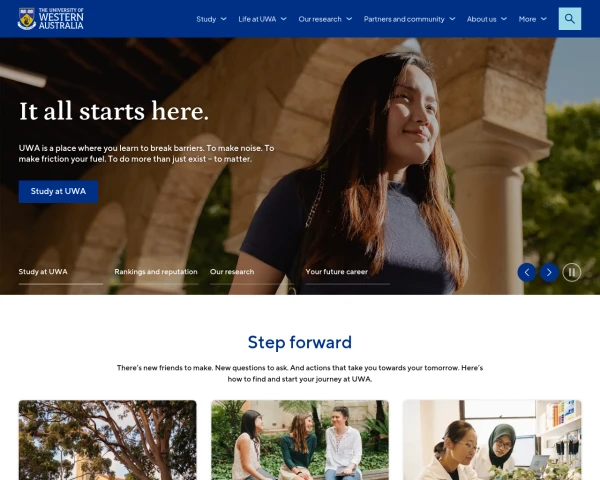Expand the Study menu chevron

click(224, 19)
